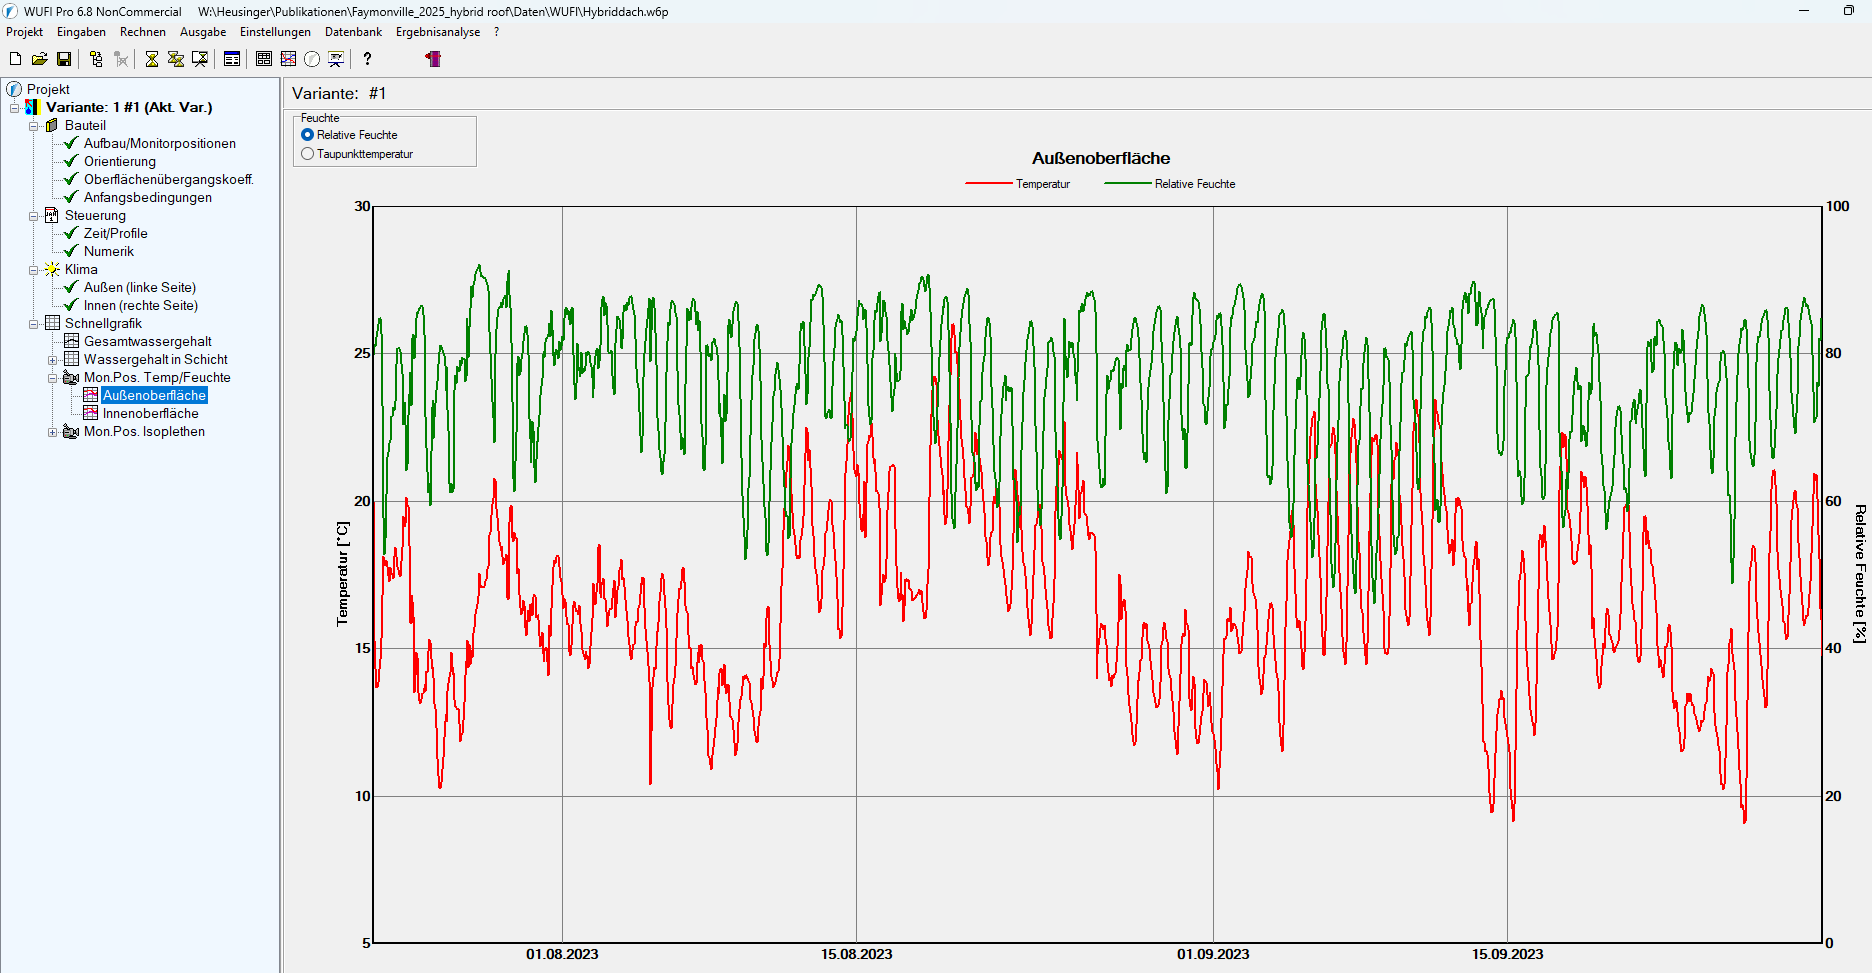Click the question mark help icon
The image size is (1872, 973).
coord(367,59)
